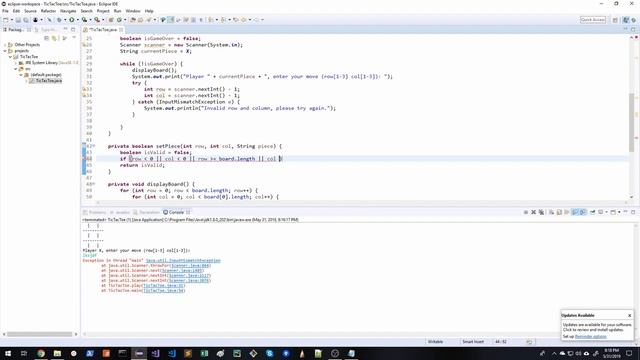Viewport: 640px width, 360px height.
Task: Click Remove All Terminated Launches in Console
Action: click(x=541, y=212)
